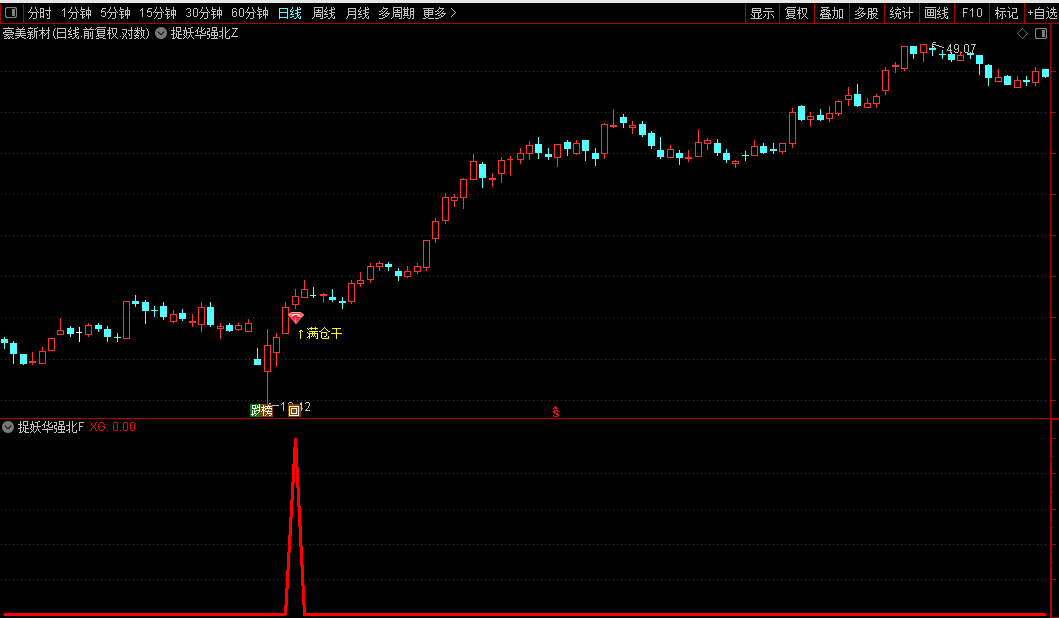
Task: Click the 跌榜 tag on the chart
Action: (261, 410)
